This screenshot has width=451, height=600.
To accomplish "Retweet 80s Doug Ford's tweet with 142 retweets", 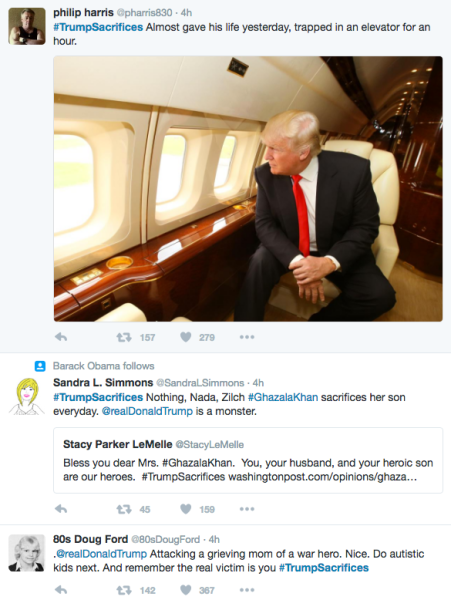I will click(124, 590).
